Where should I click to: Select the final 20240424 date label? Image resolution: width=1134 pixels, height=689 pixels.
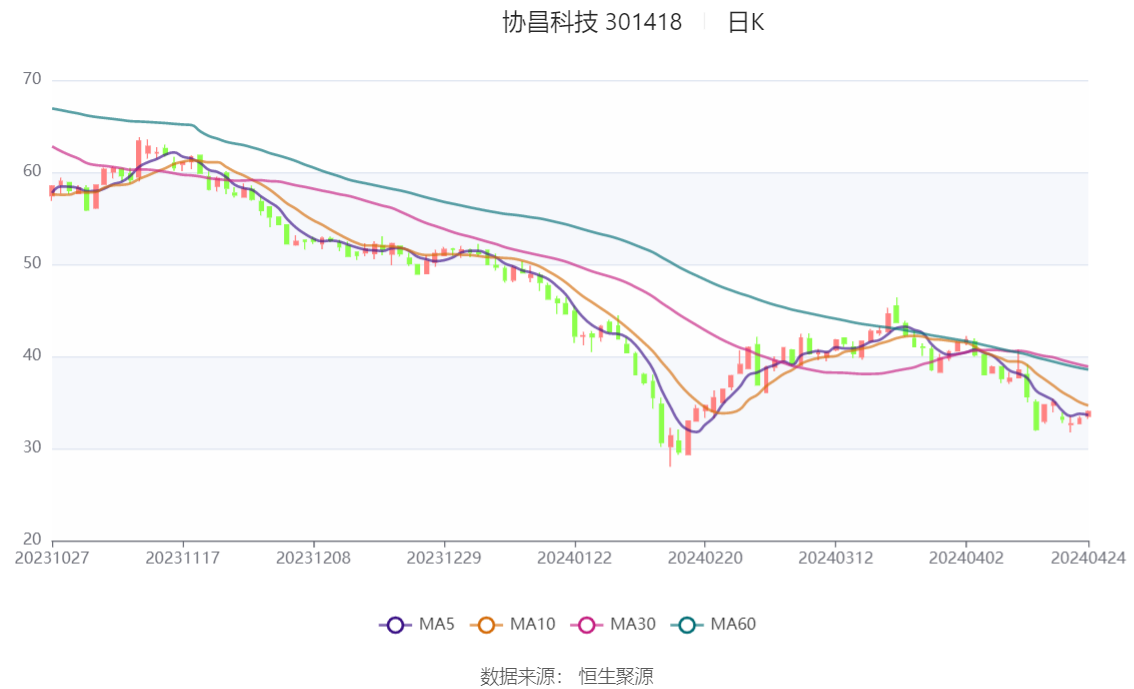click(x=1087, y=557)
